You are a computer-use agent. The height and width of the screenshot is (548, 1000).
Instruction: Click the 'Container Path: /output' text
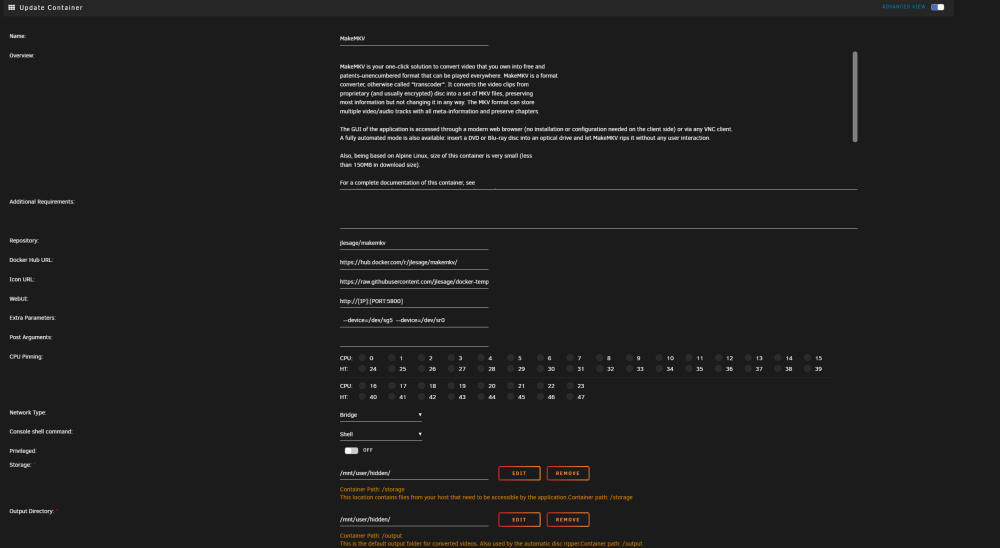371,536
